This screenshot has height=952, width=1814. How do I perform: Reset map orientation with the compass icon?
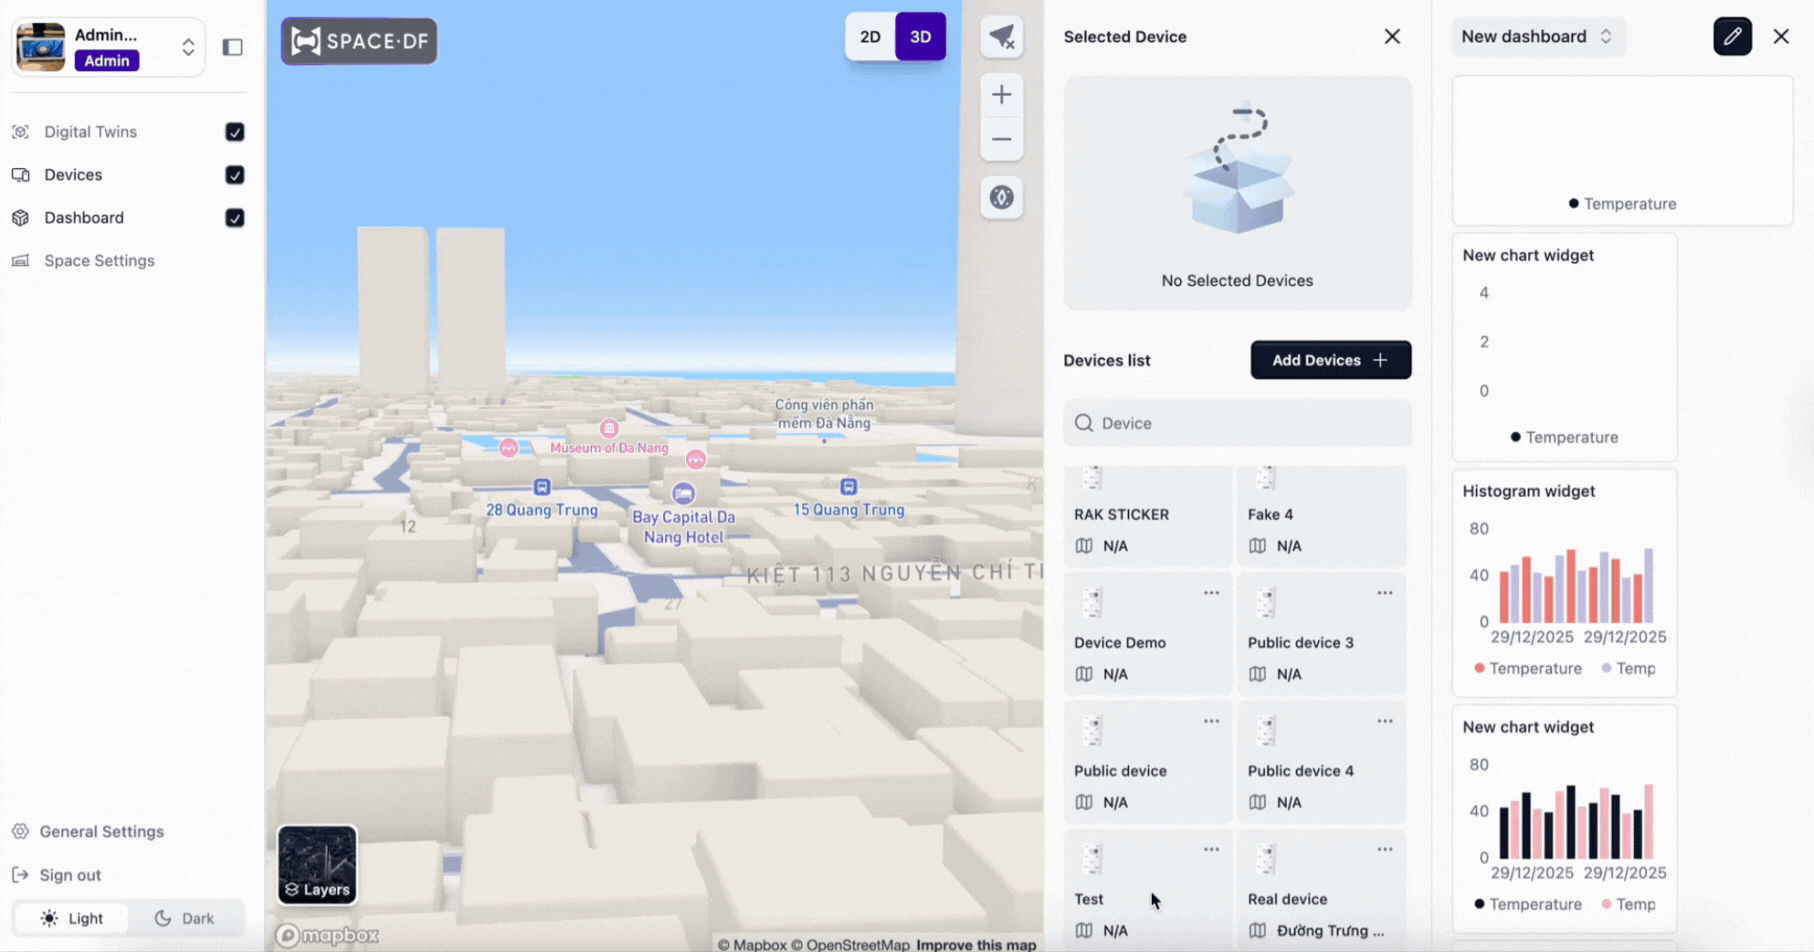point(1001,198)
